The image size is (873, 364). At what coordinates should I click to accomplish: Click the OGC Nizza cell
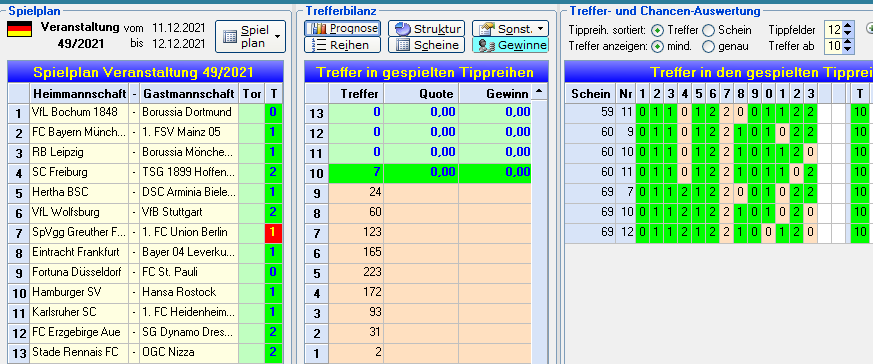pos(189,353)
